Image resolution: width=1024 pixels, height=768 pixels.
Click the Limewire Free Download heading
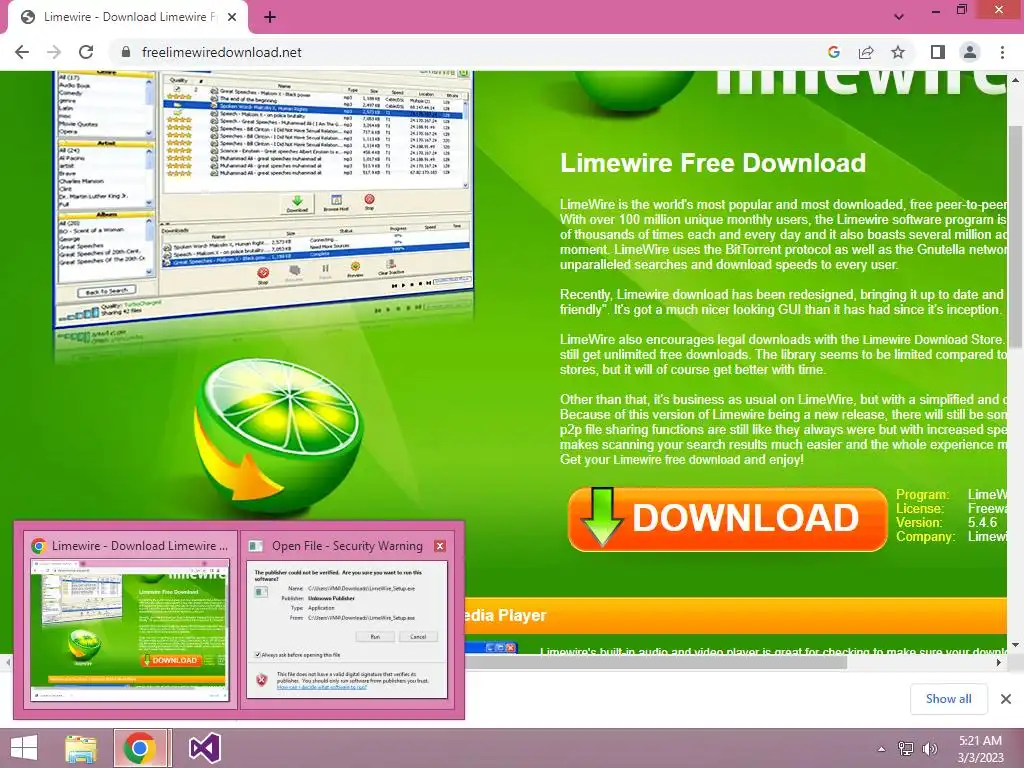pyautogui.click(x=712, y=163)
